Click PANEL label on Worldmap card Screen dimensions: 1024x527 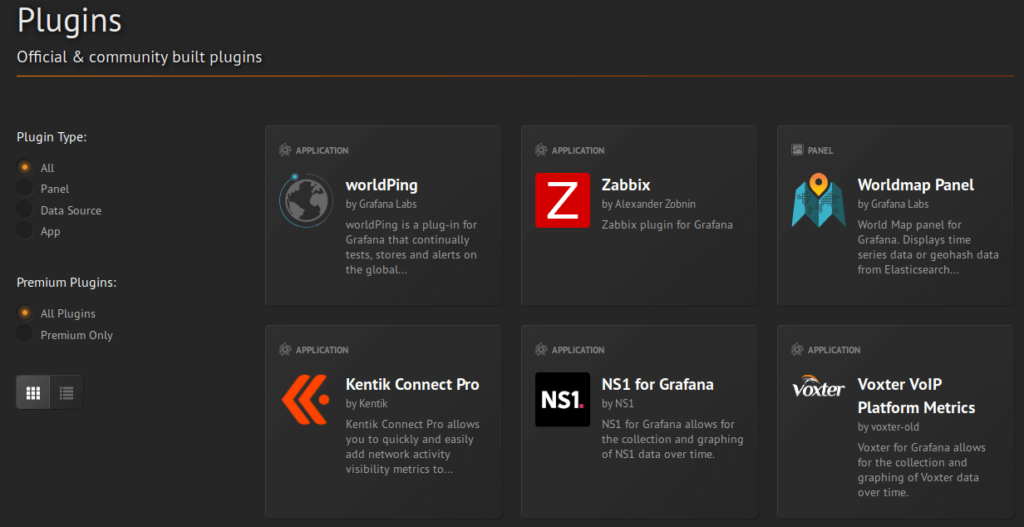click(820, 151)
